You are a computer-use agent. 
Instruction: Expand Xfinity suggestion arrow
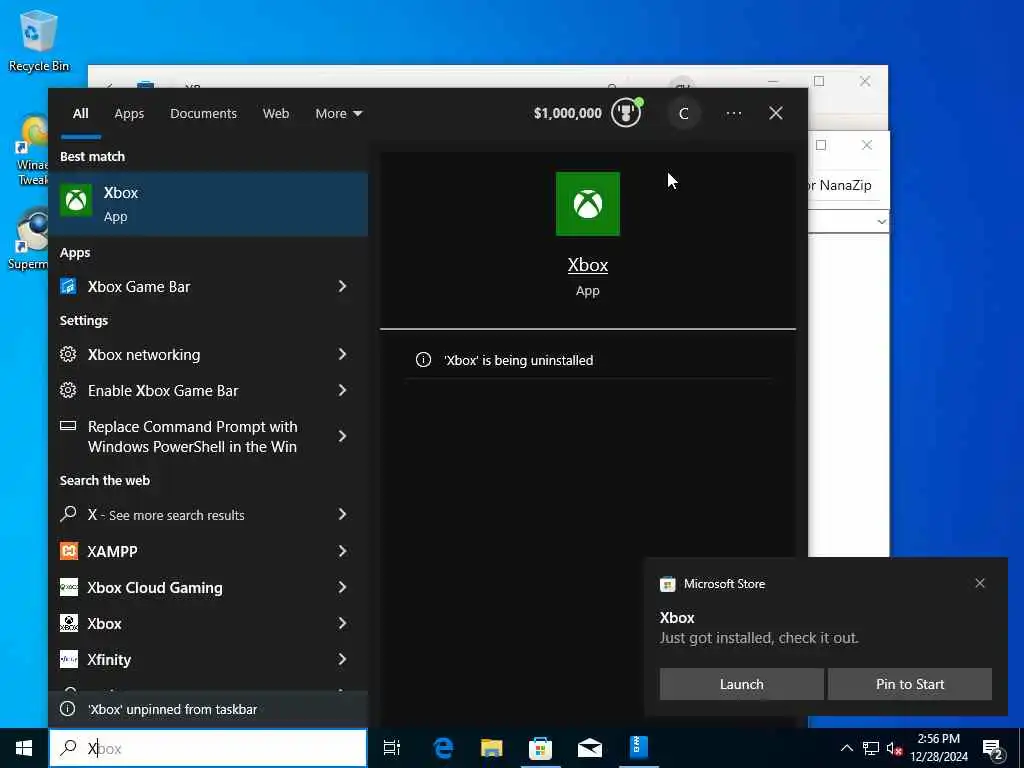(x=342, y=660)
